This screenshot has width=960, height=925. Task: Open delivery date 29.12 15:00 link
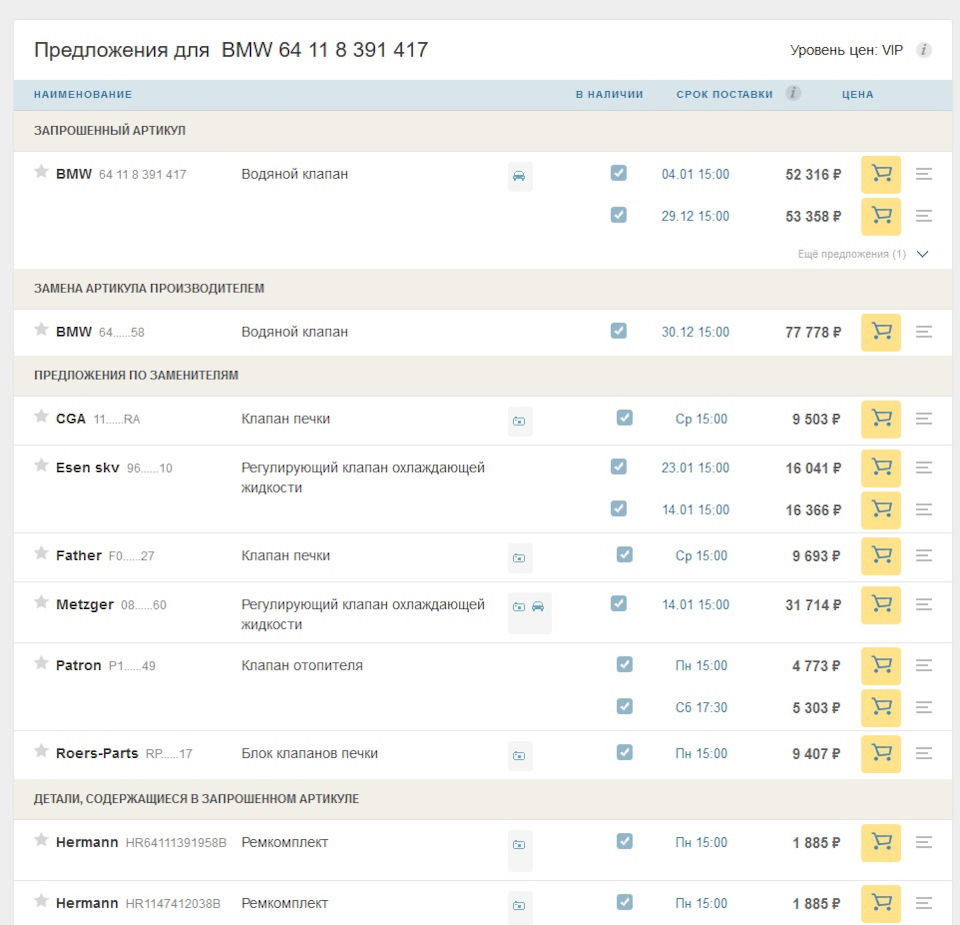click(x=696, y=216)
